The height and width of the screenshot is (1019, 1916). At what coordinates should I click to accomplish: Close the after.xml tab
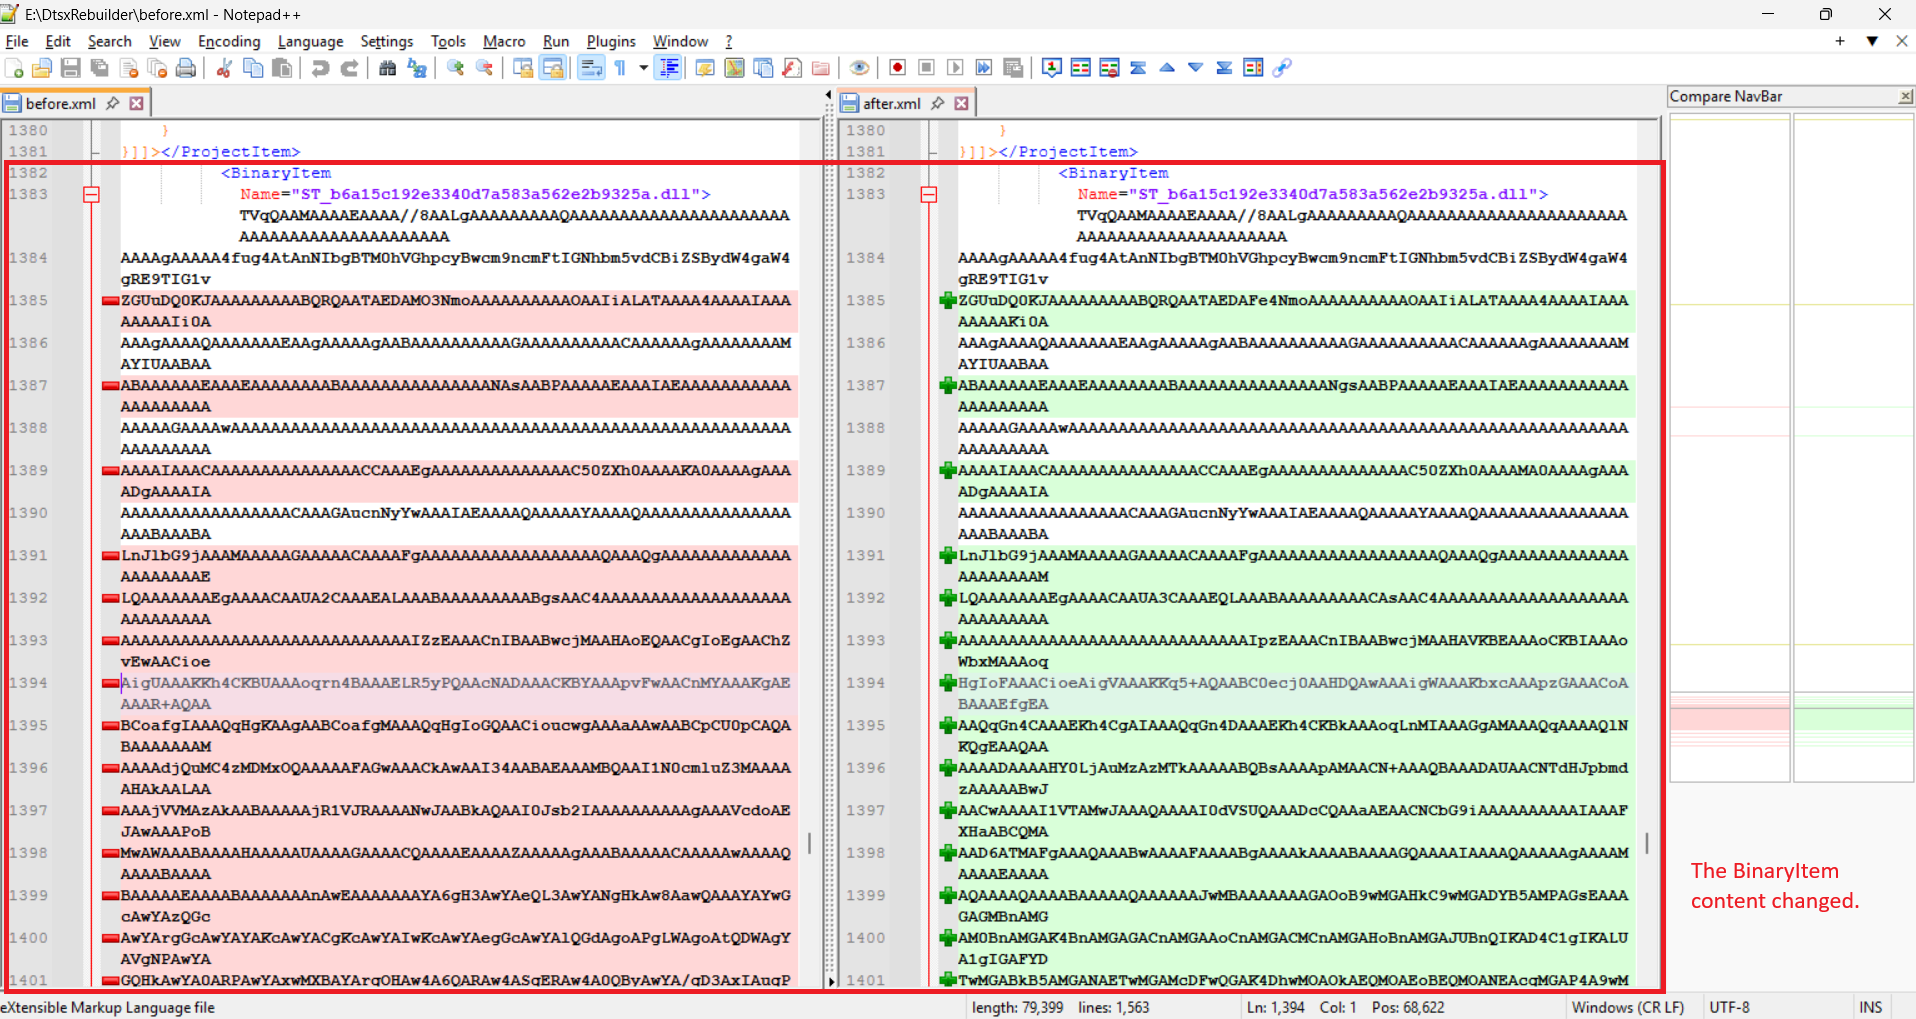[x=961, y=103]
